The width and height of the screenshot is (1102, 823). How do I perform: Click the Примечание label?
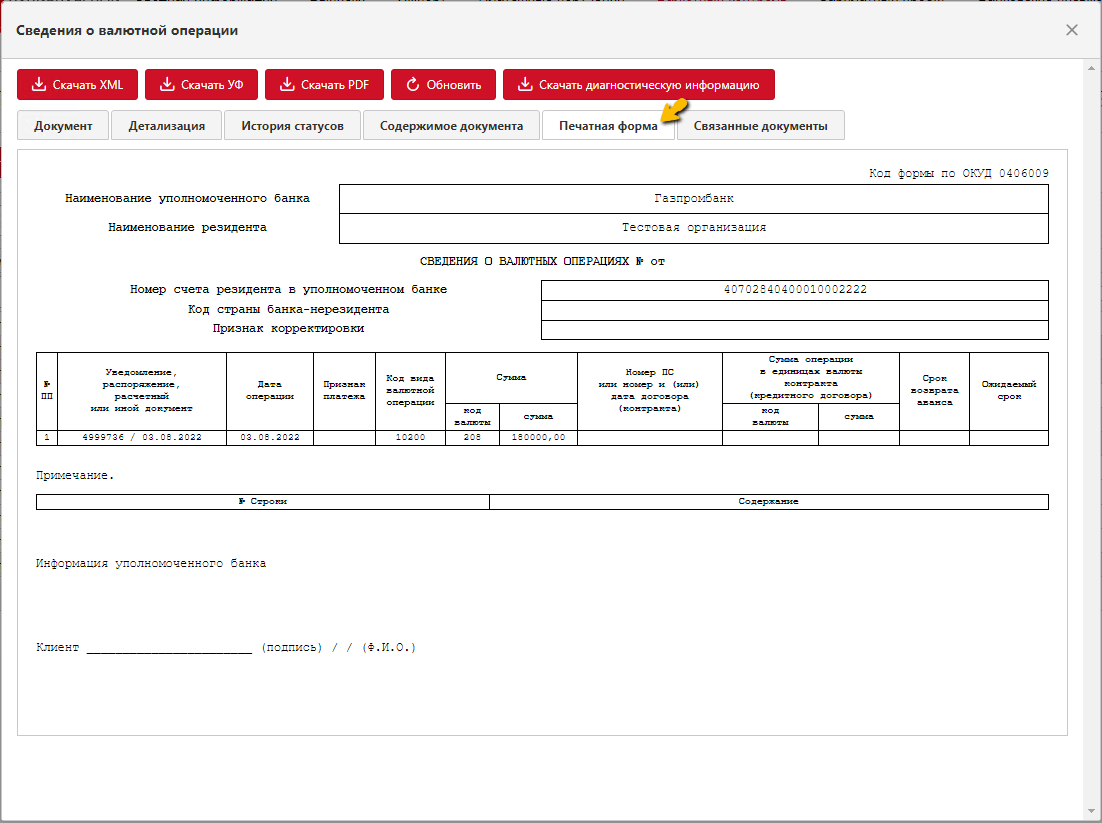(x=74, y=476)
